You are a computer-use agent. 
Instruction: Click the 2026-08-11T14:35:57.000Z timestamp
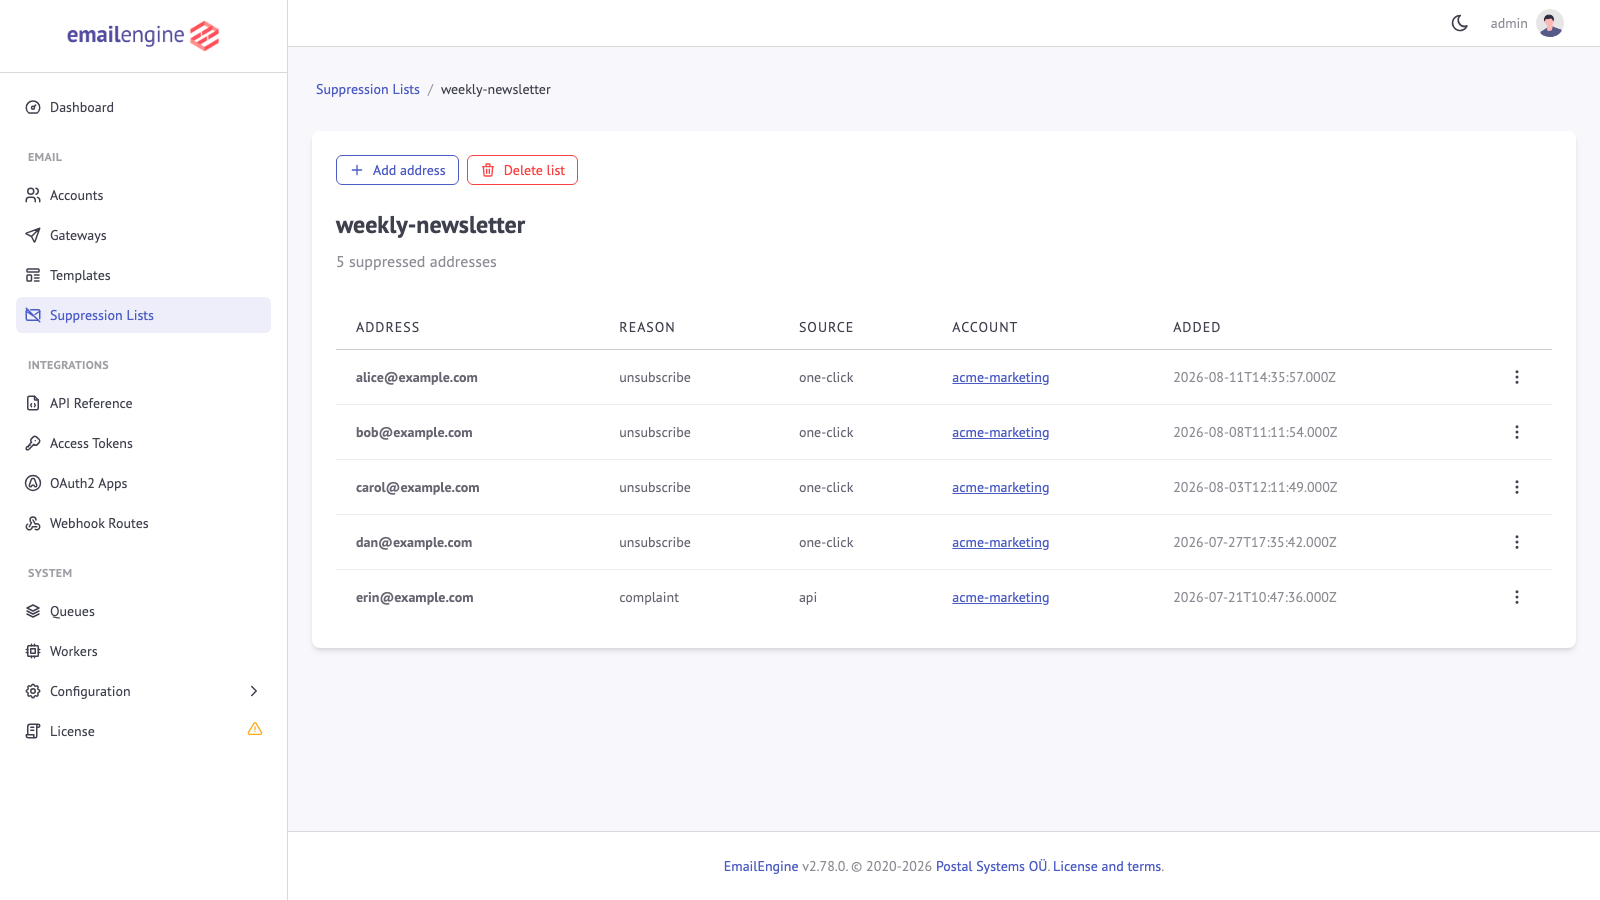1255,377
